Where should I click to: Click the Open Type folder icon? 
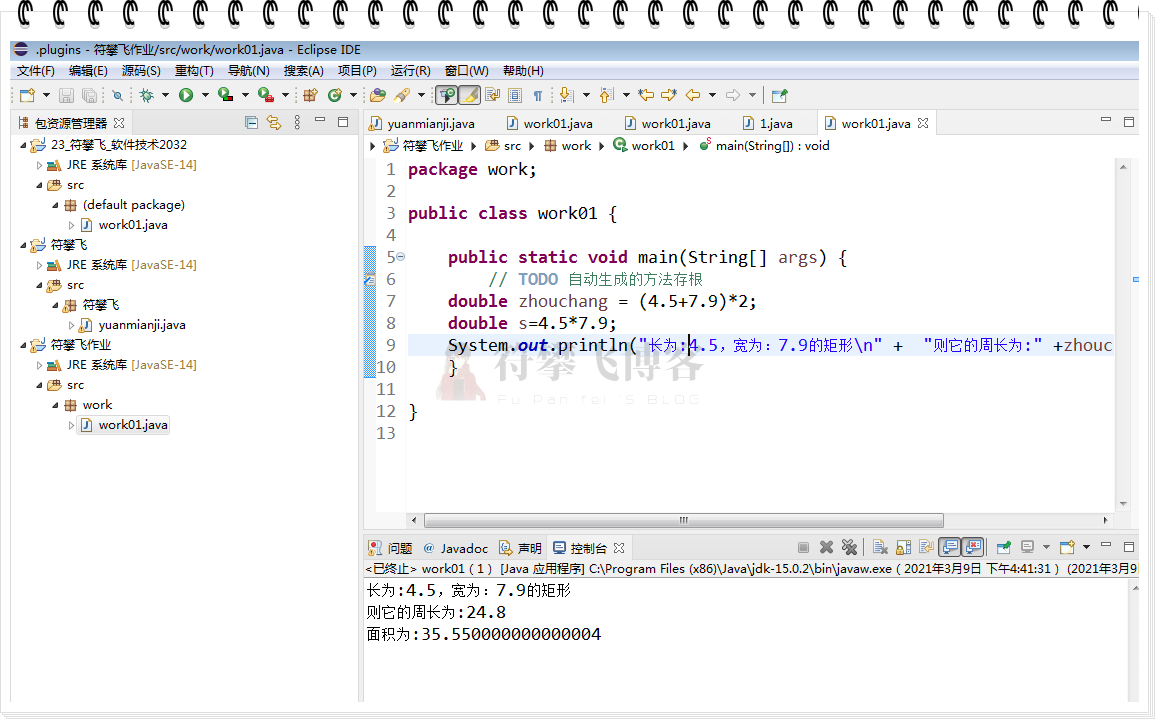point(378,95)
